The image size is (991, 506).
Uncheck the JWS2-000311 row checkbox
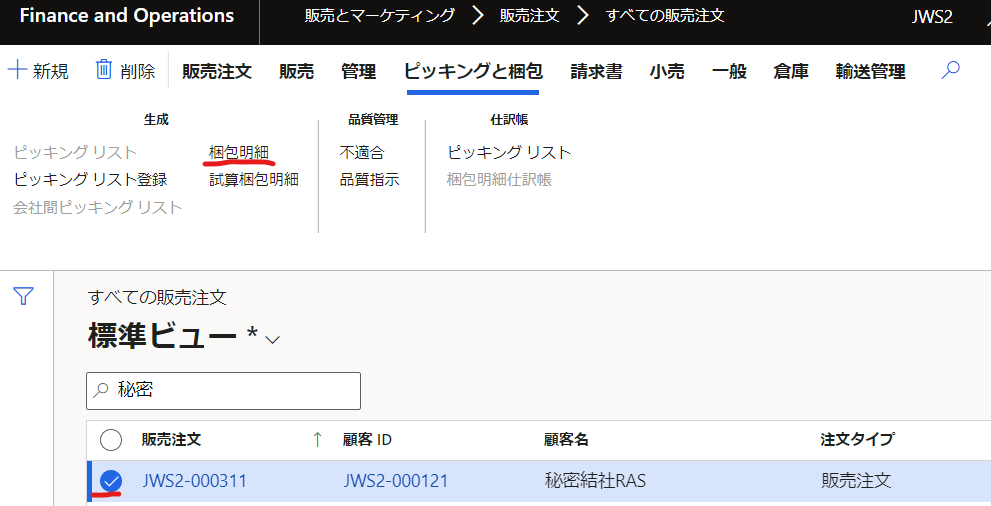click(x=111, y=481)
